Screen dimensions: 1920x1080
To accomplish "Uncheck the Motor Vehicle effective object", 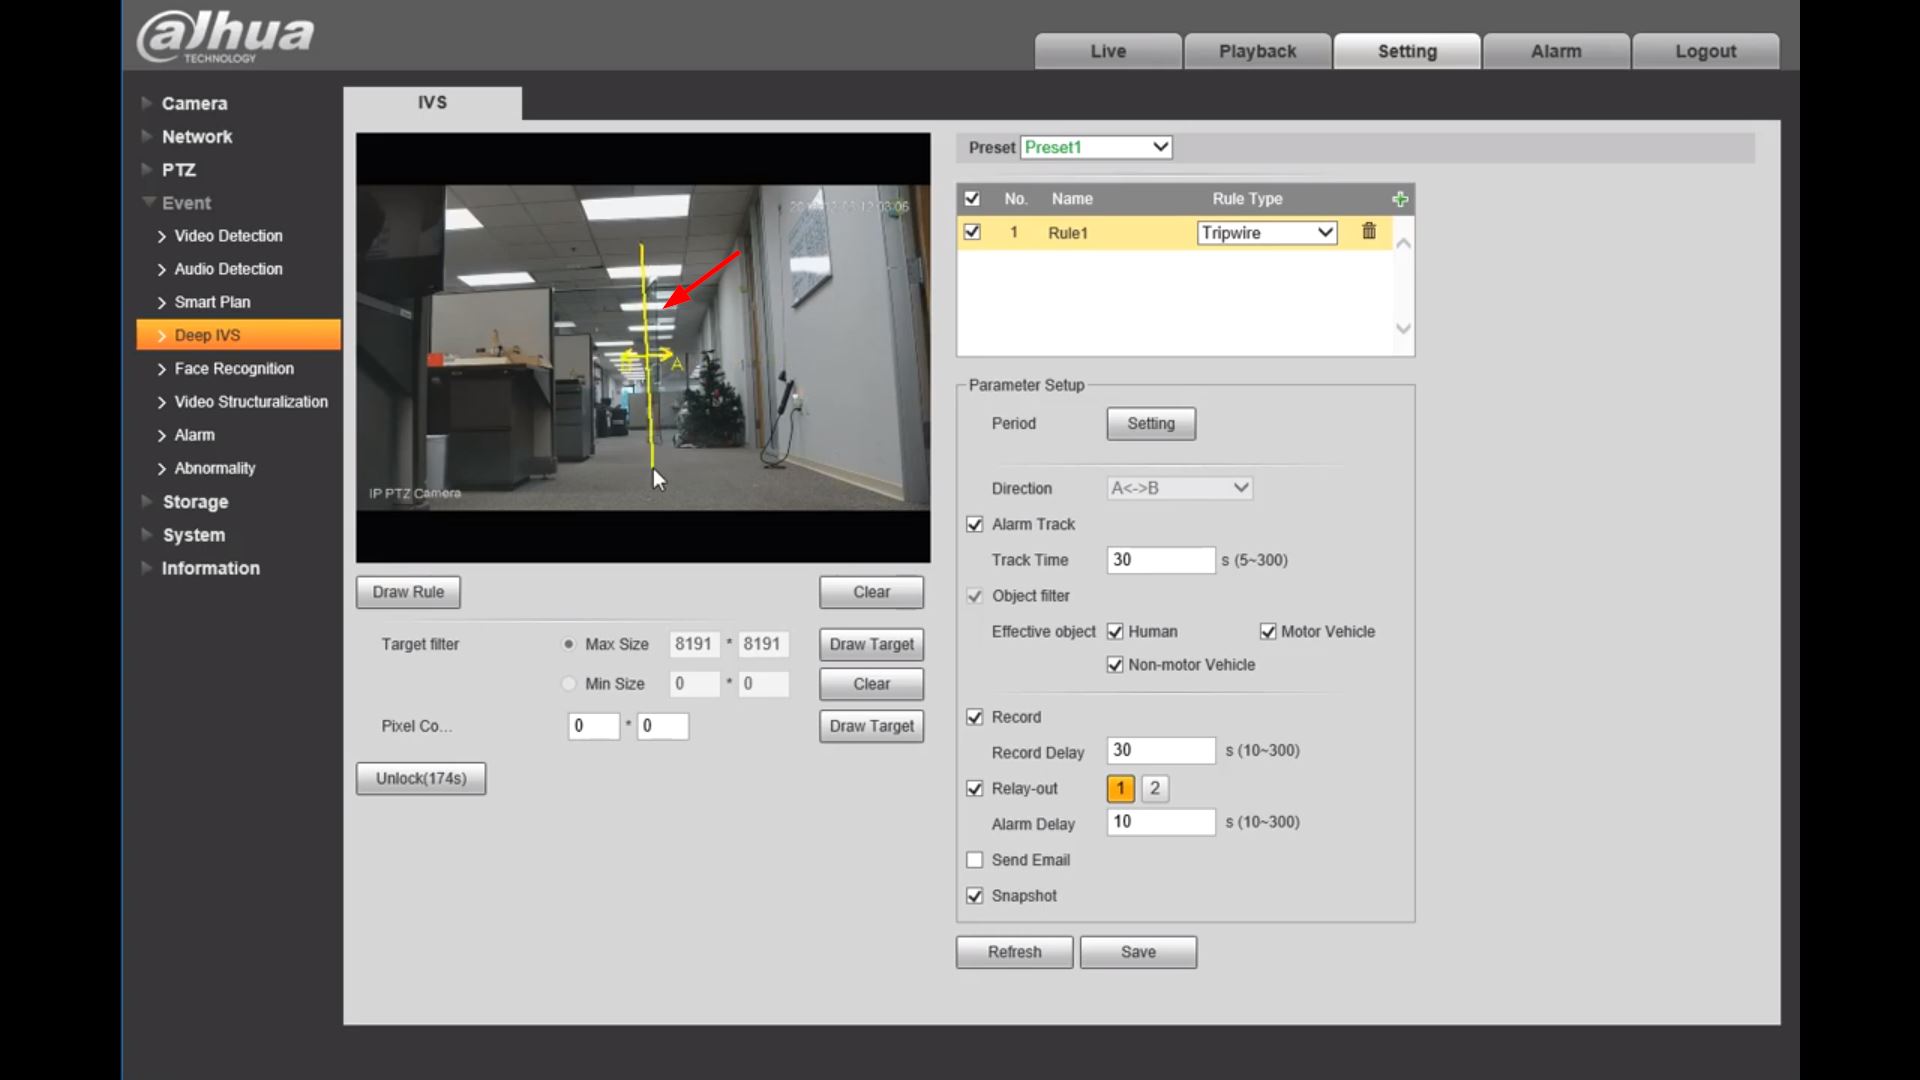I will point(1268,631).
